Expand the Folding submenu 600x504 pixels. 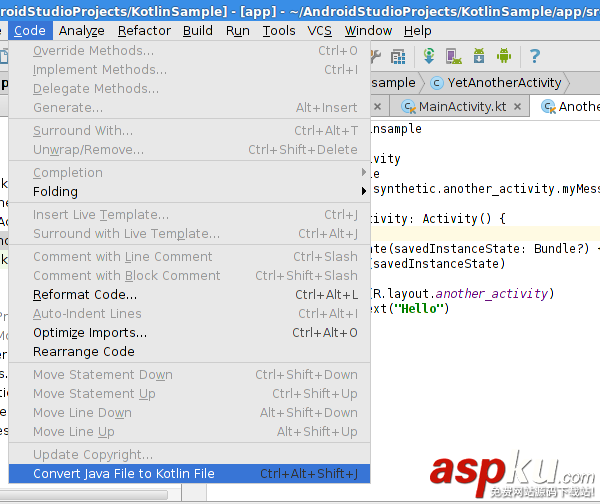tap(189, 191)
